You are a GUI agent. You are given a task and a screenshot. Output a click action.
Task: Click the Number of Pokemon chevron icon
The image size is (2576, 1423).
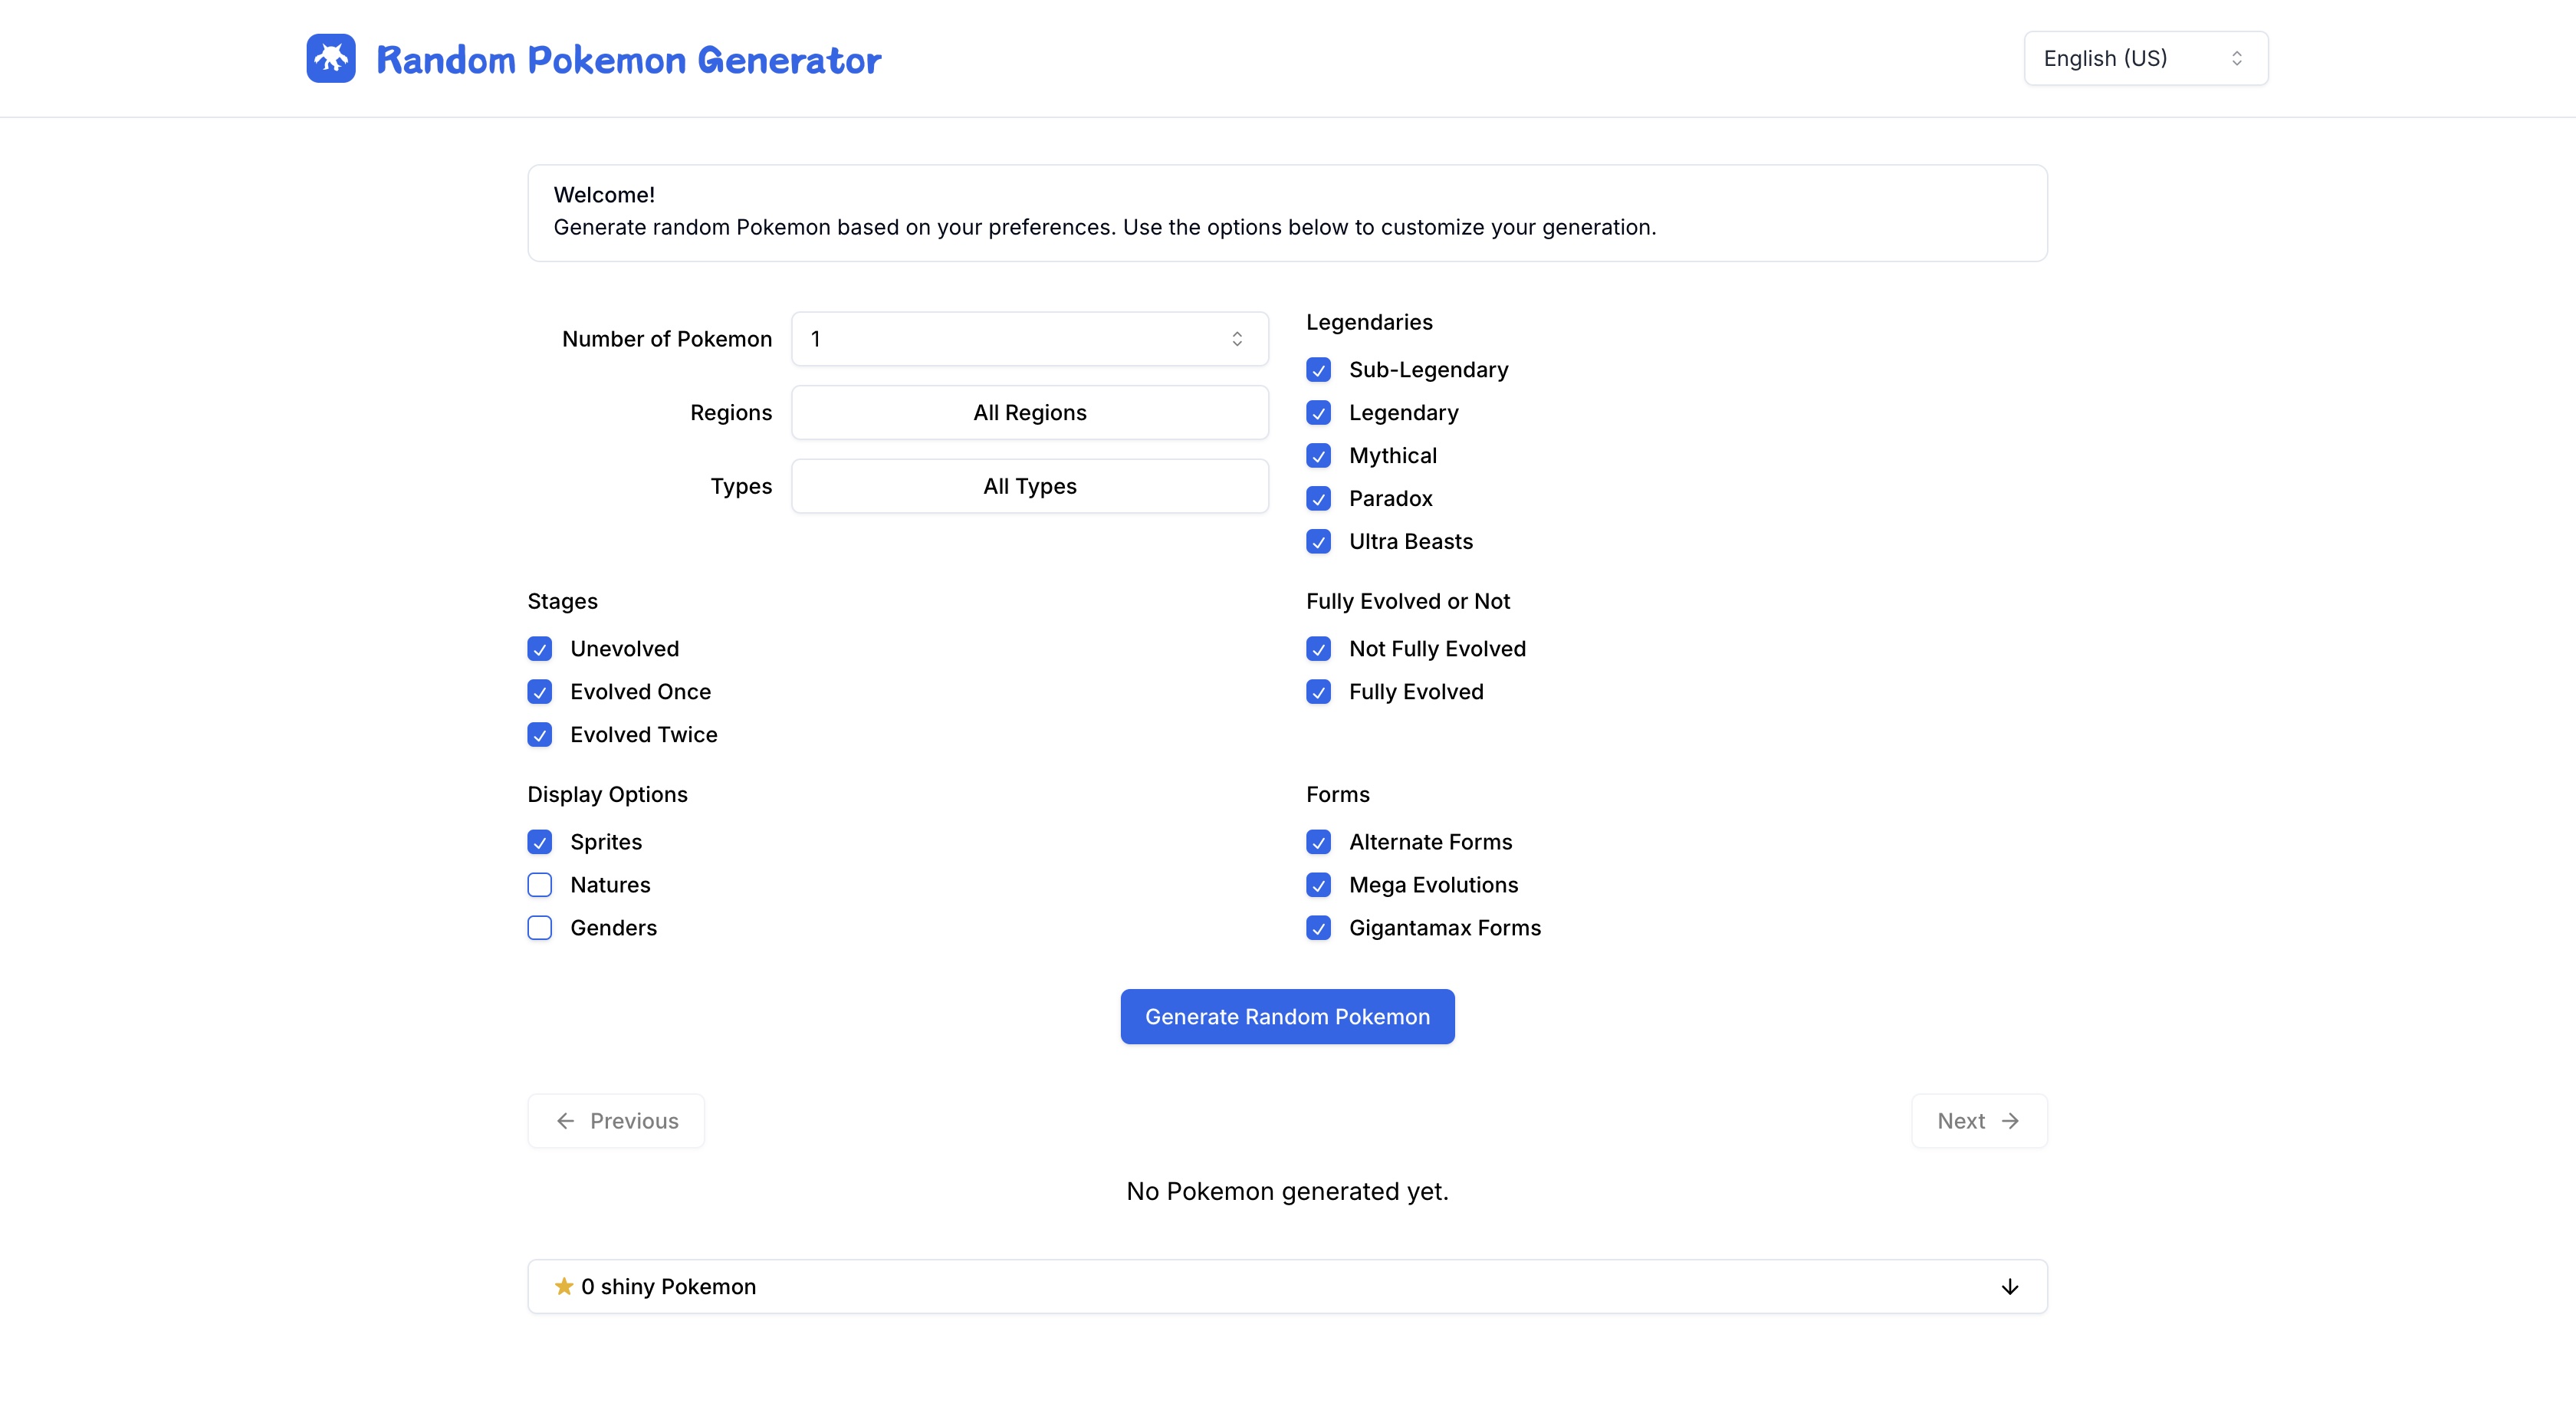coord(1237,339)
